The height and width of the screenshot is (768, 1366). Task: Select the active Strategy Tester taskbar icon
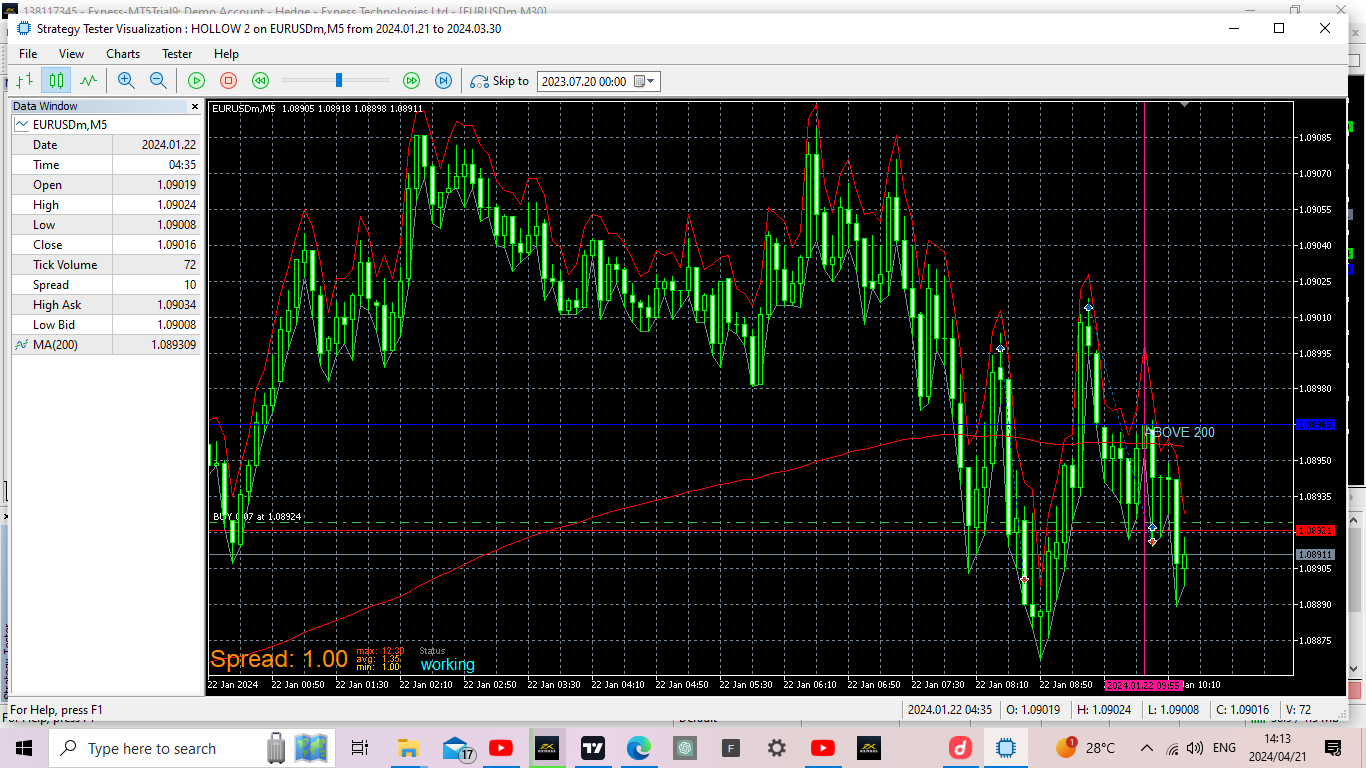[1006, 748]
